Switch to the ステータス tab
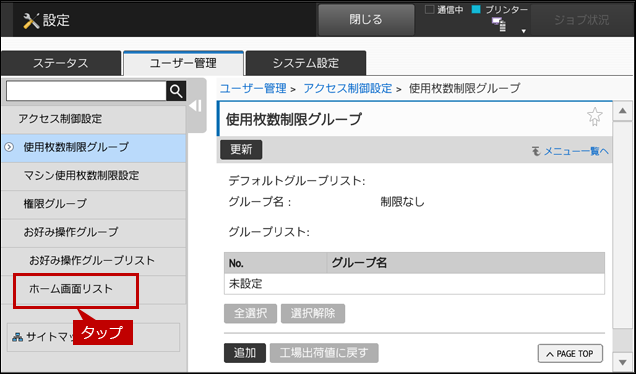 pos(61,63)
